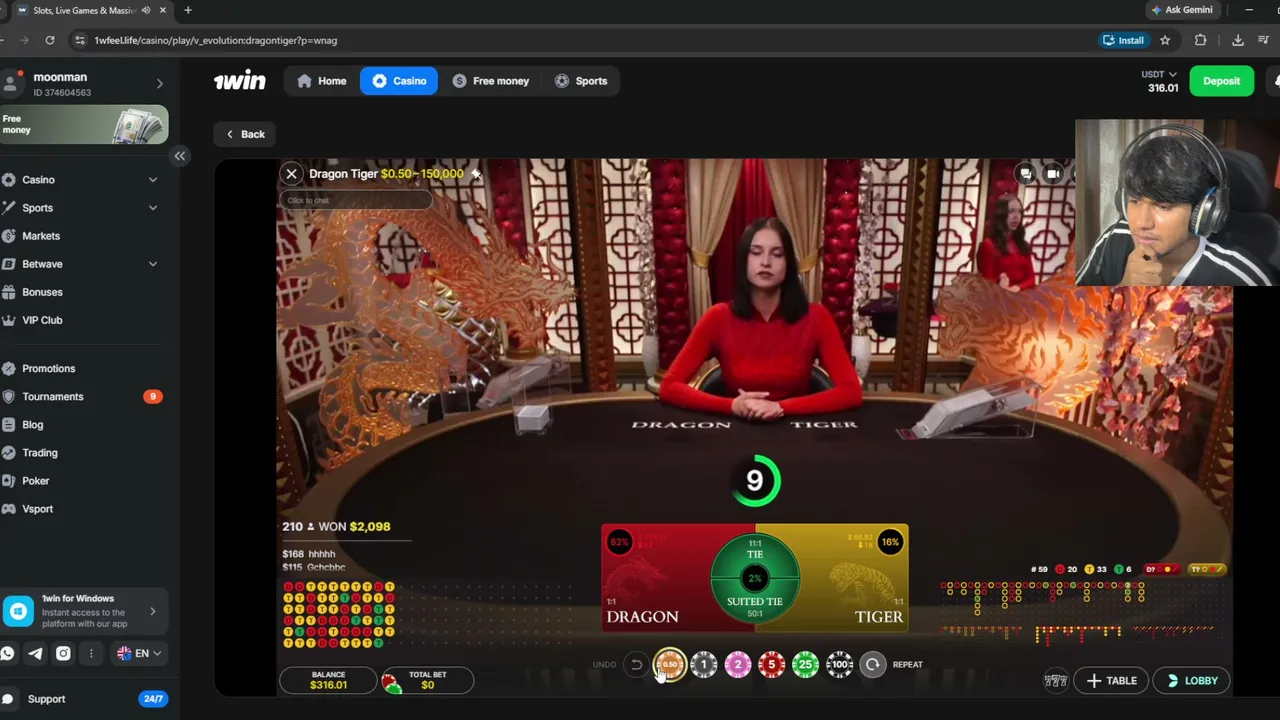
Task: Open the Free money top tab
Action: (490, 81)
